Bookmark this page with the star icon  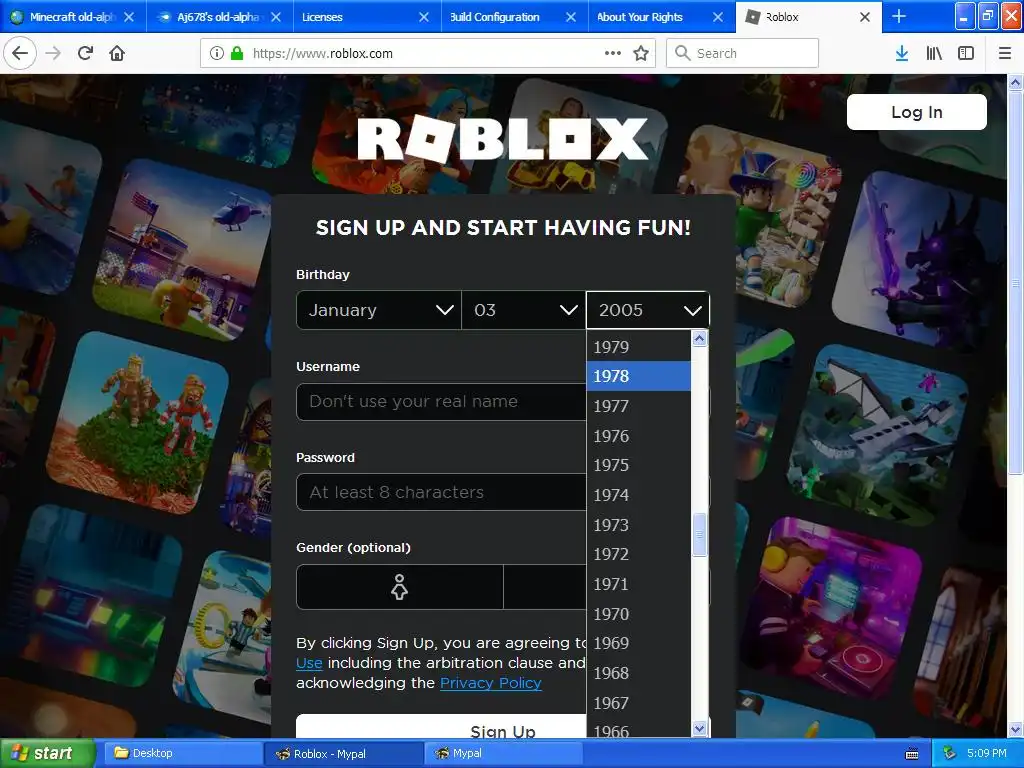coord(641,53)
